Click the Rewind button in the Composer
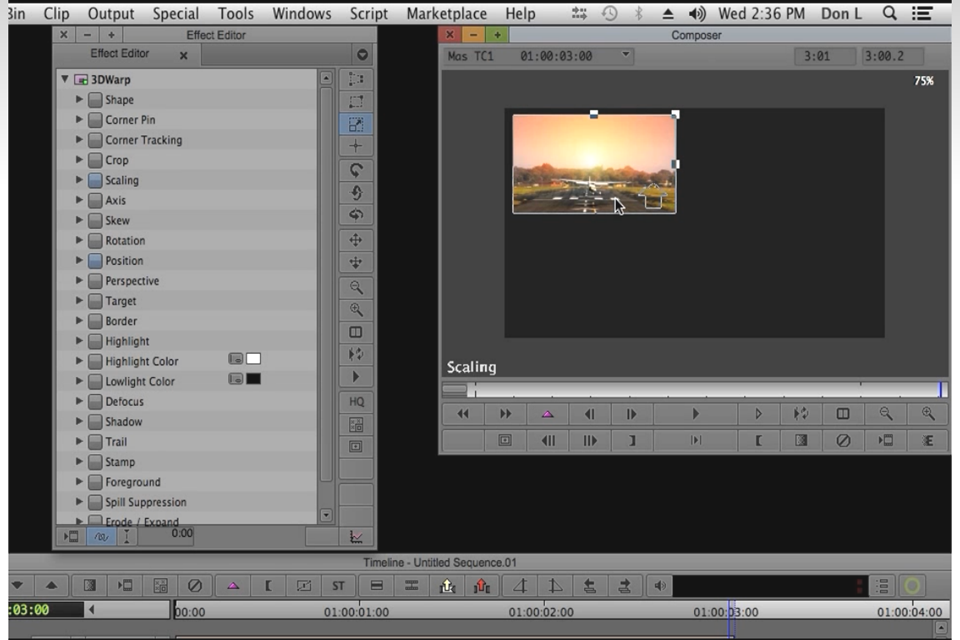 click(x=463, y=414)
